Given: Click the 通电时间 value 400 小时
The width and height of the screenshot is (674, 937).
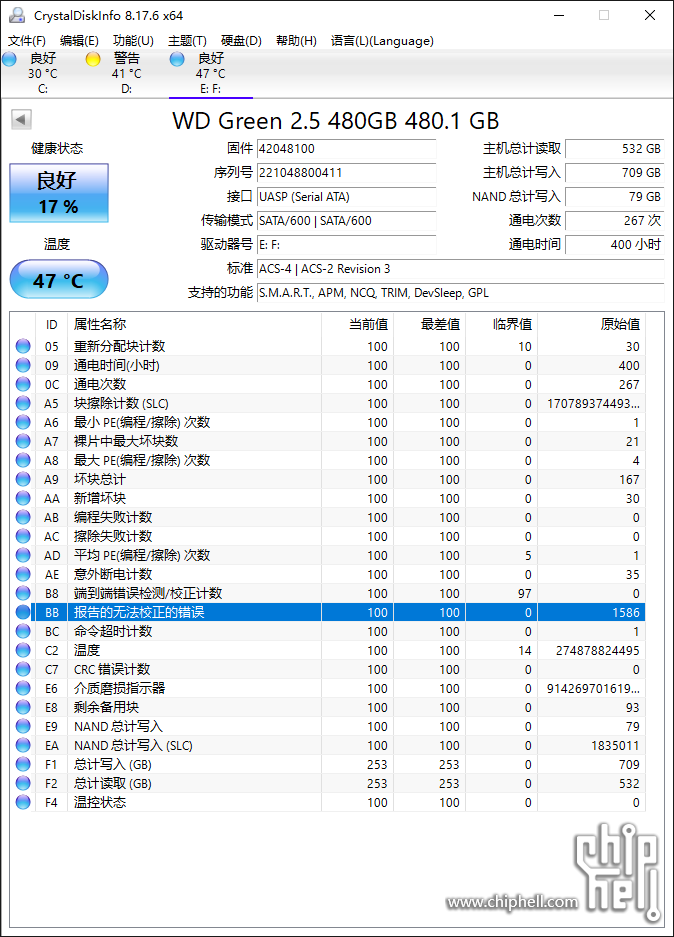Looking at the screenshot, I should coord(615,244).
